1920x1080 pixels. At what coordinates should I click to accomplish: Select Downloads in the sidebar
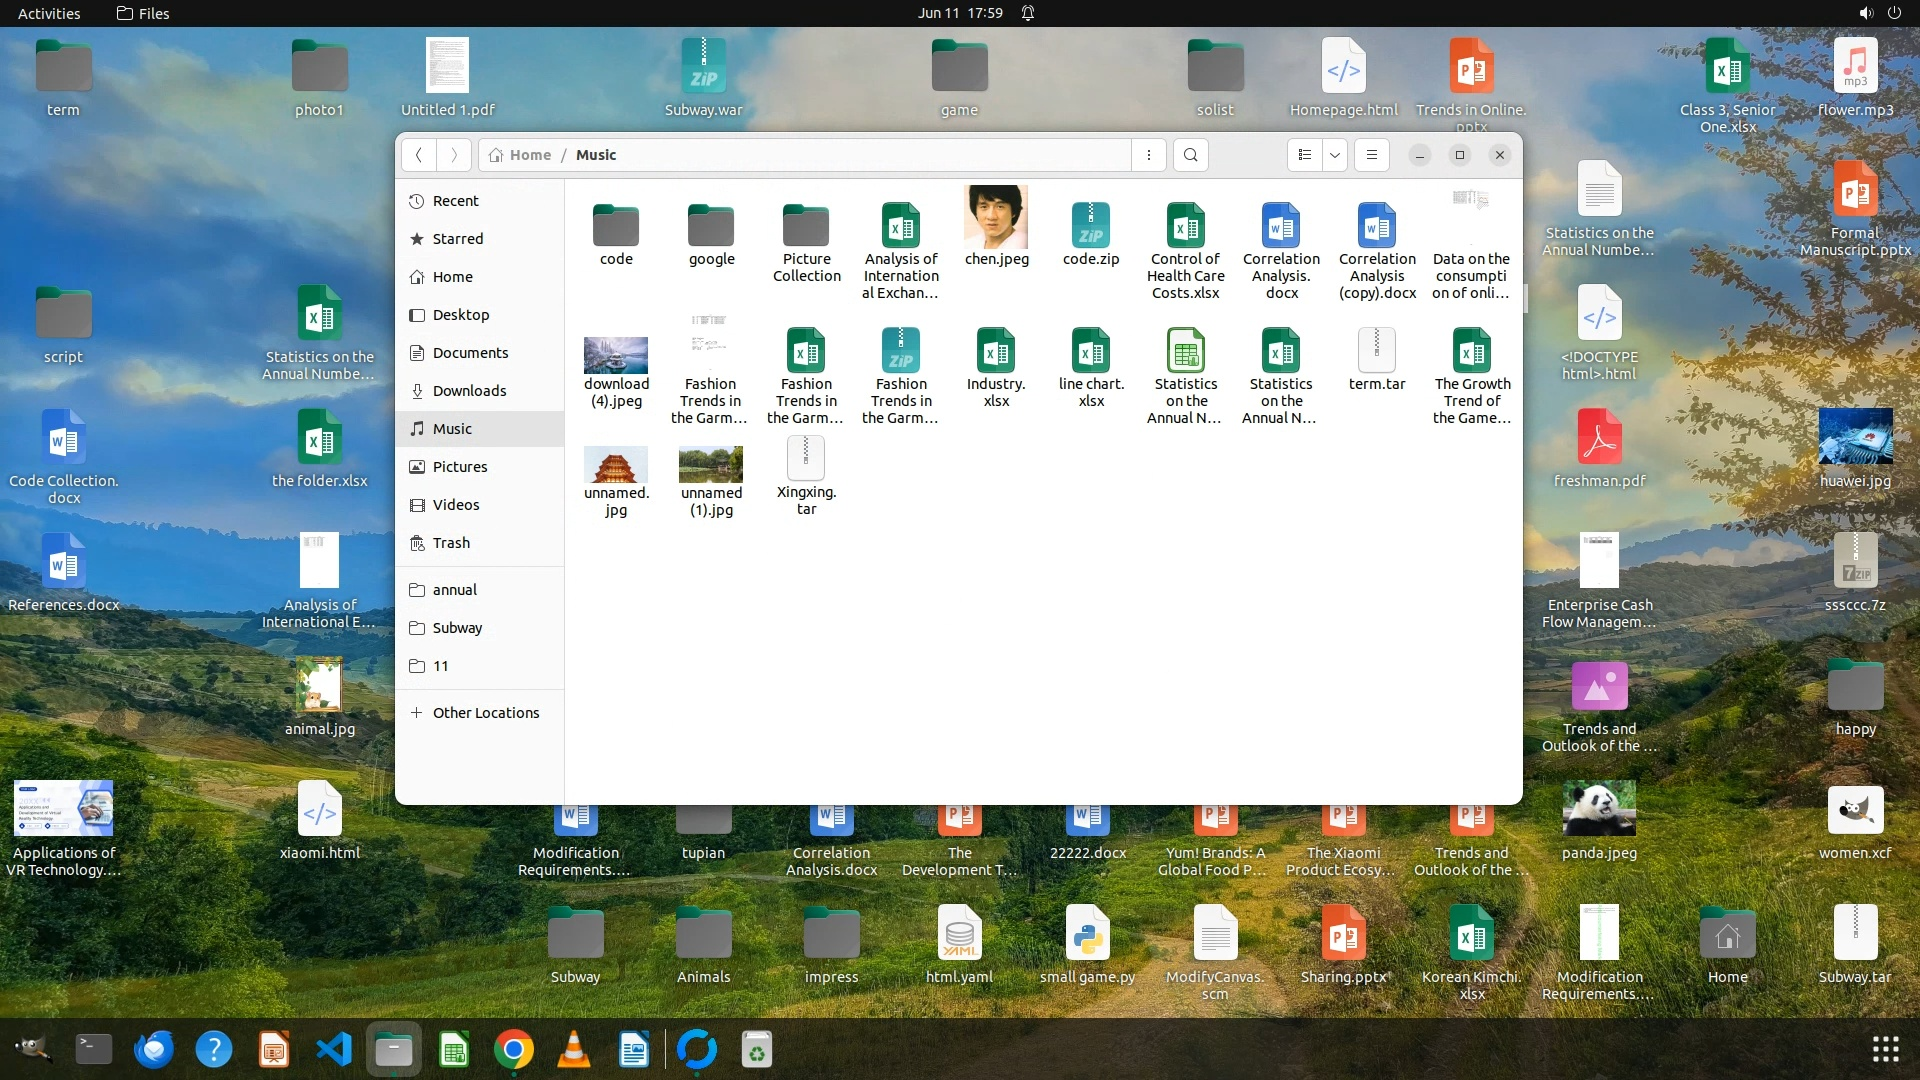(469, 391)
